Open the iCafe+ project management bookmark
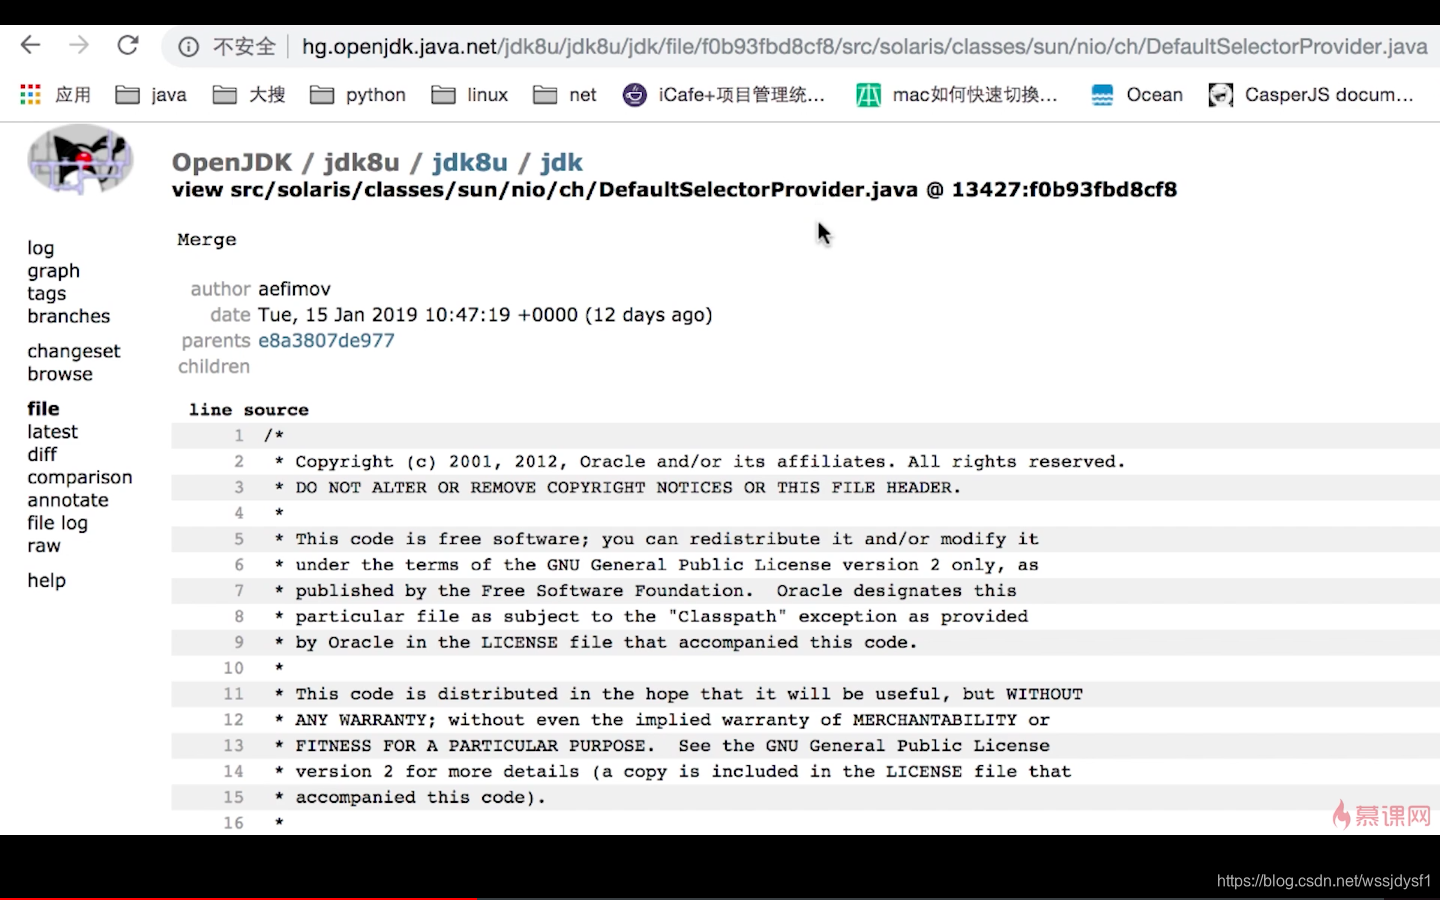Screen dimensions: 1440x900 pyautogui.click(x=724, y=95)
